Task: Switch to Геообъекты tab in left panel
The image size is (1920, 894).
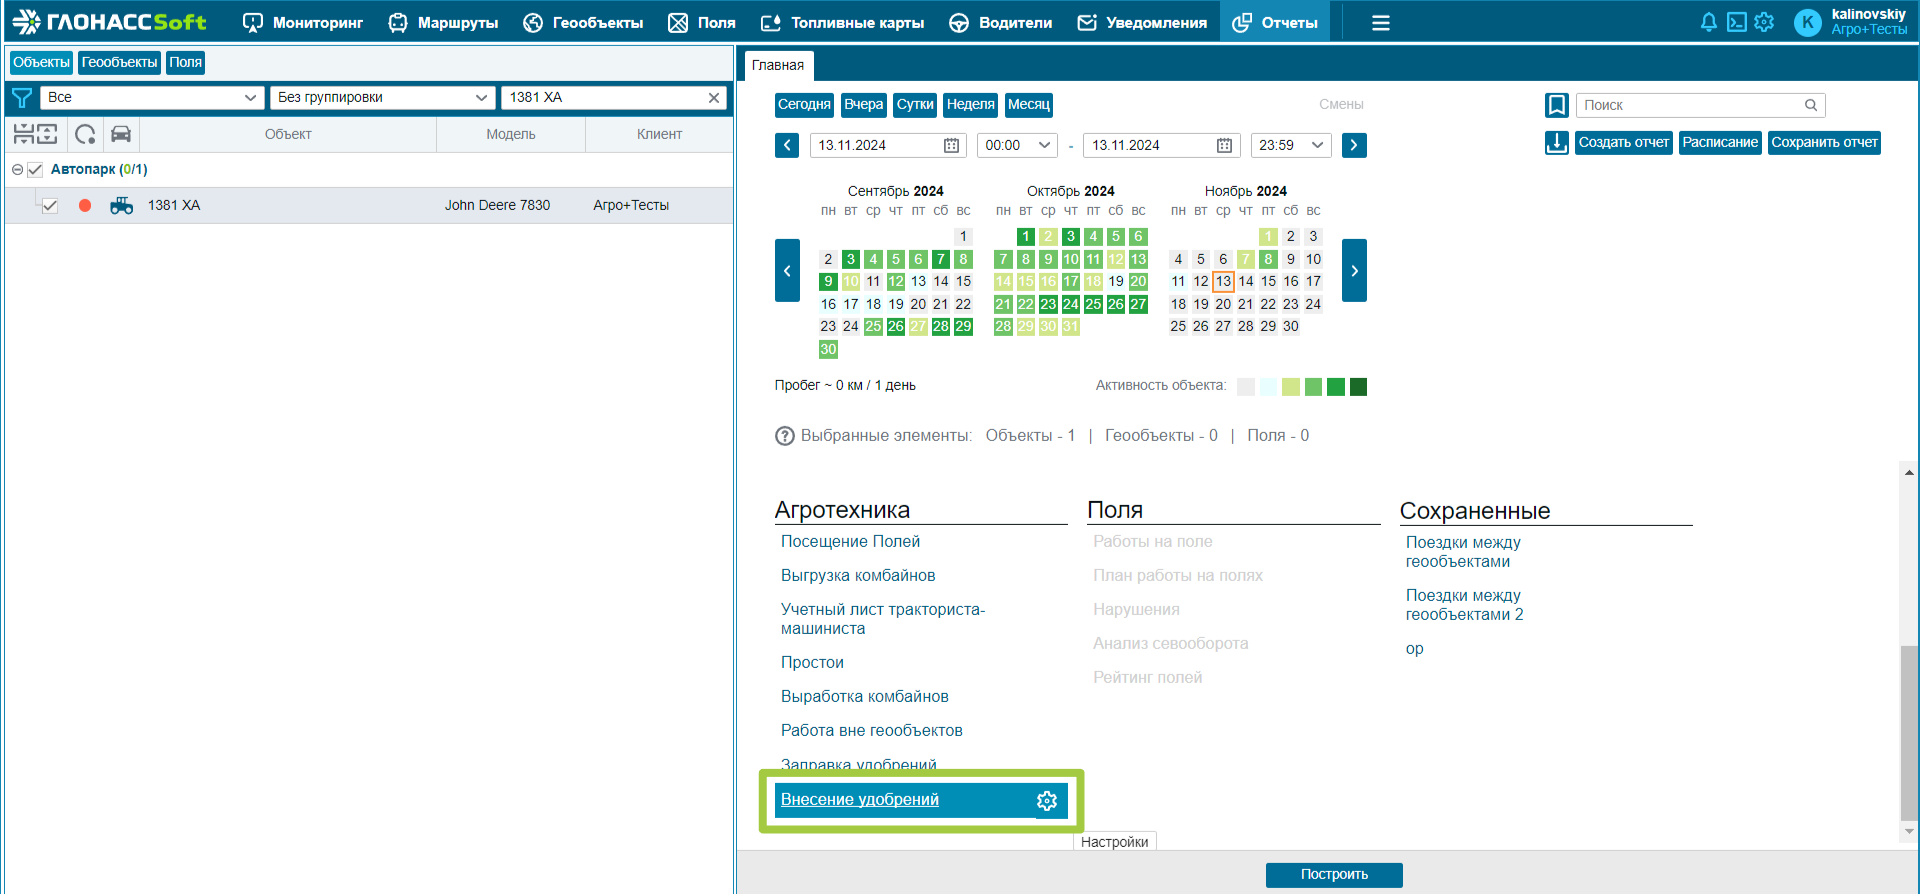Action: click(120, 63)
